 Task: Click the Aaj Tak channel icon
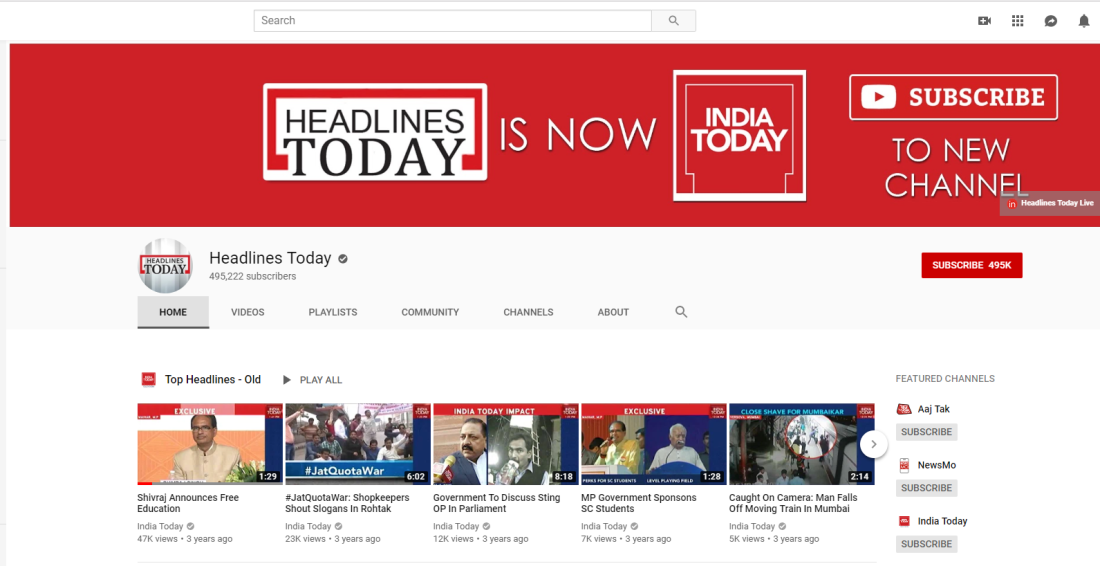tap(904, 409)
